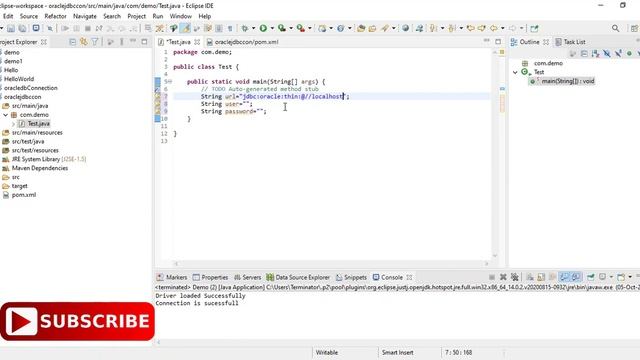Toggle Hide Fields in Outline toolbar
The width and height of the screenshot is (640, 360).
click(x=607, y=53)
